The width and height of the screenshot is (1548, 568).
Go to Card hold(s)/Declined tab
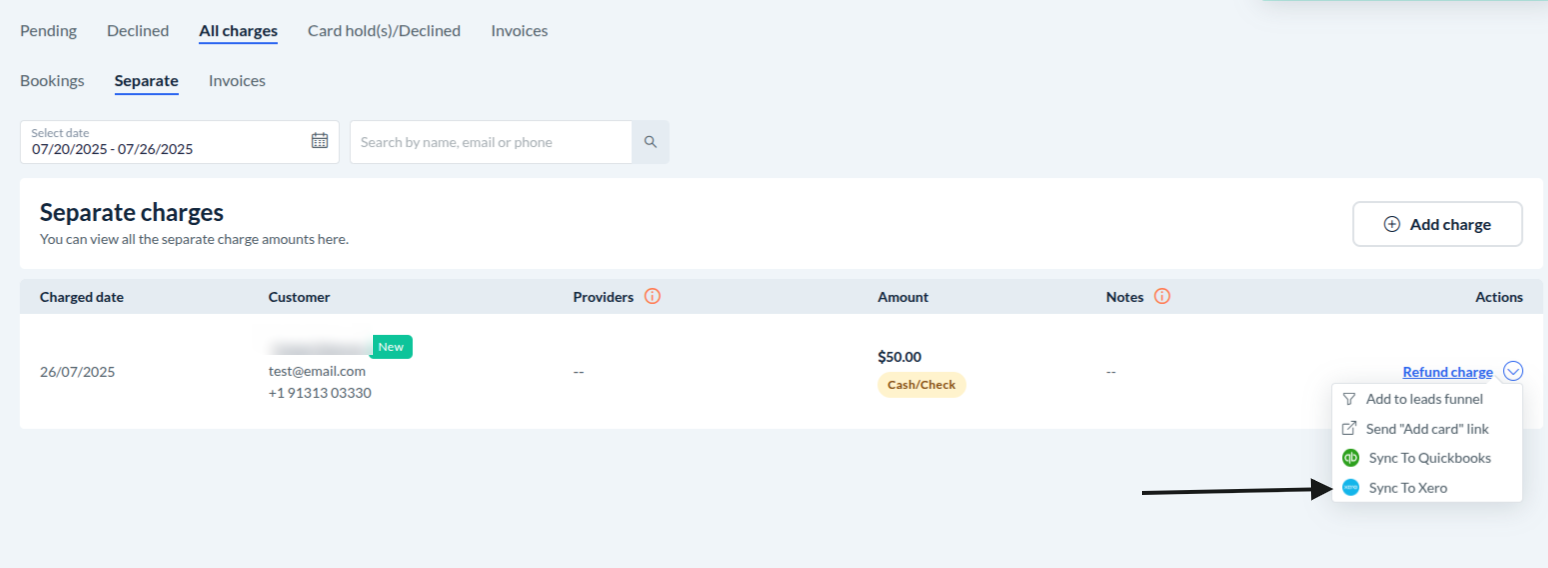[x=384, y=31]
